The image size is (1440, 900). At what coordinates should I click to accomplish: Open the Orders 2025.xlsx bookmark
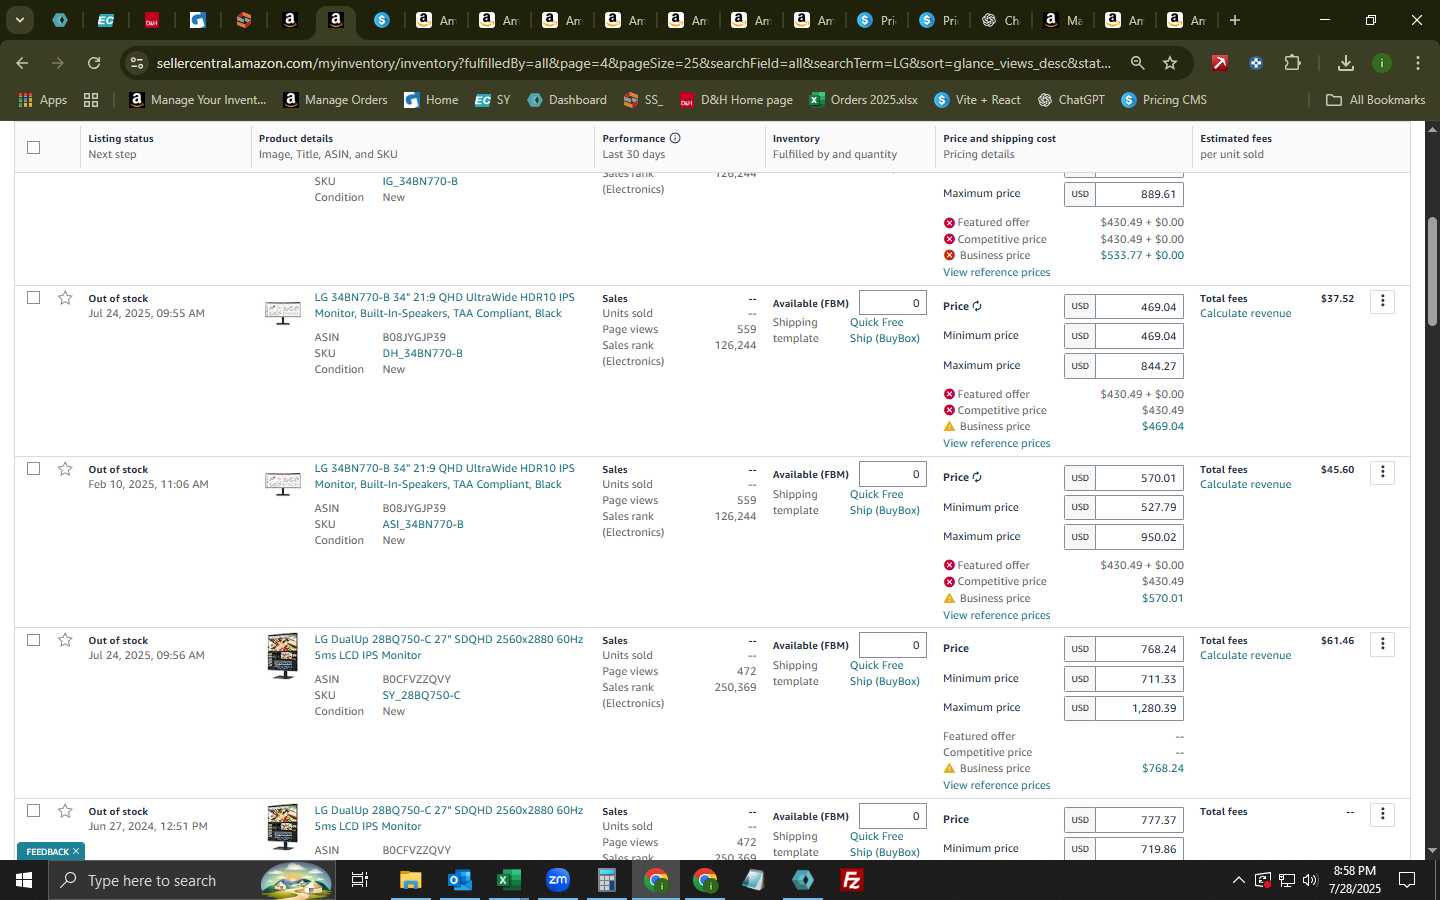click(x=864, y=100)
